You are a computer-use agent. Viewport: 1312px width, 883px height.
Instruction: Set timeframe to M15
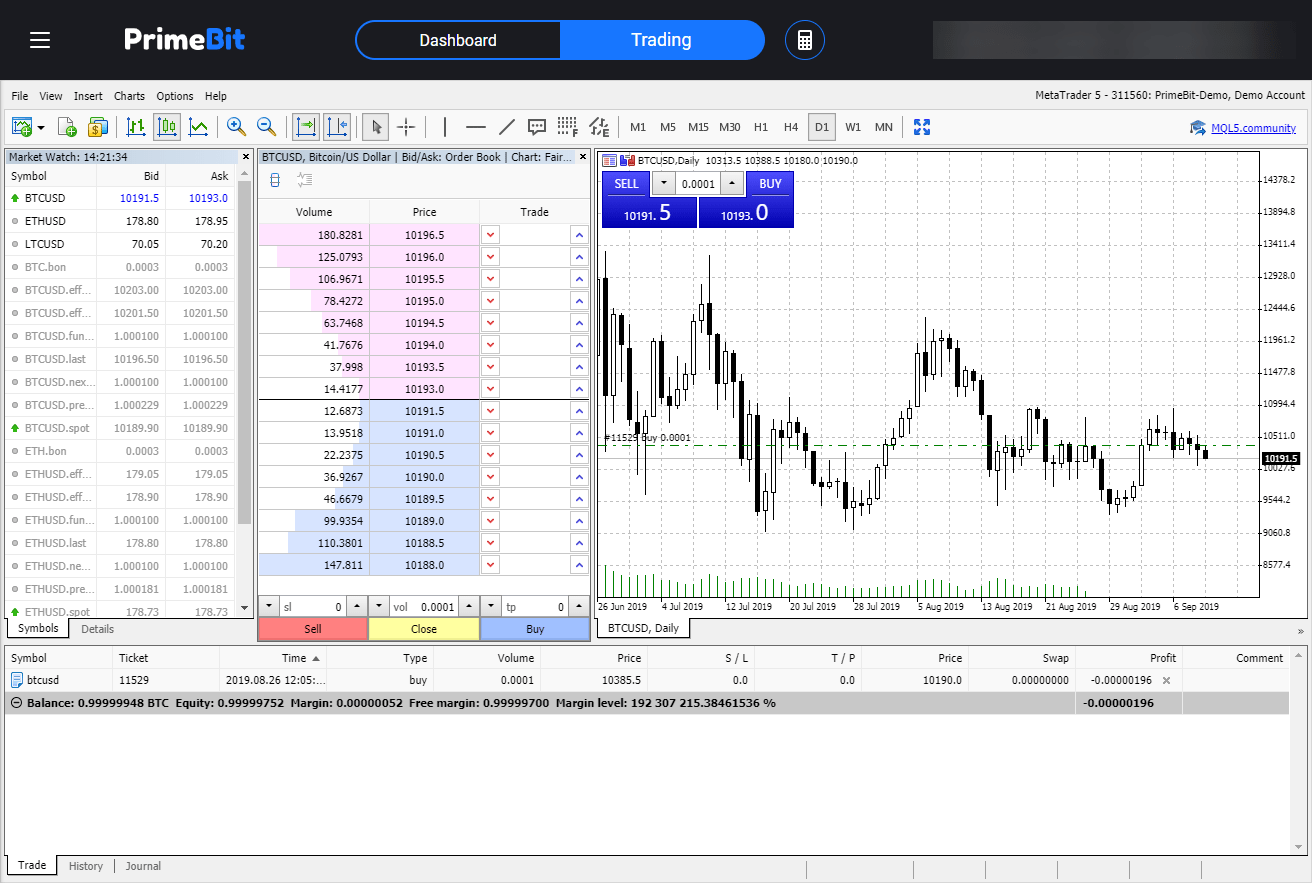click(x=698, y=127)
